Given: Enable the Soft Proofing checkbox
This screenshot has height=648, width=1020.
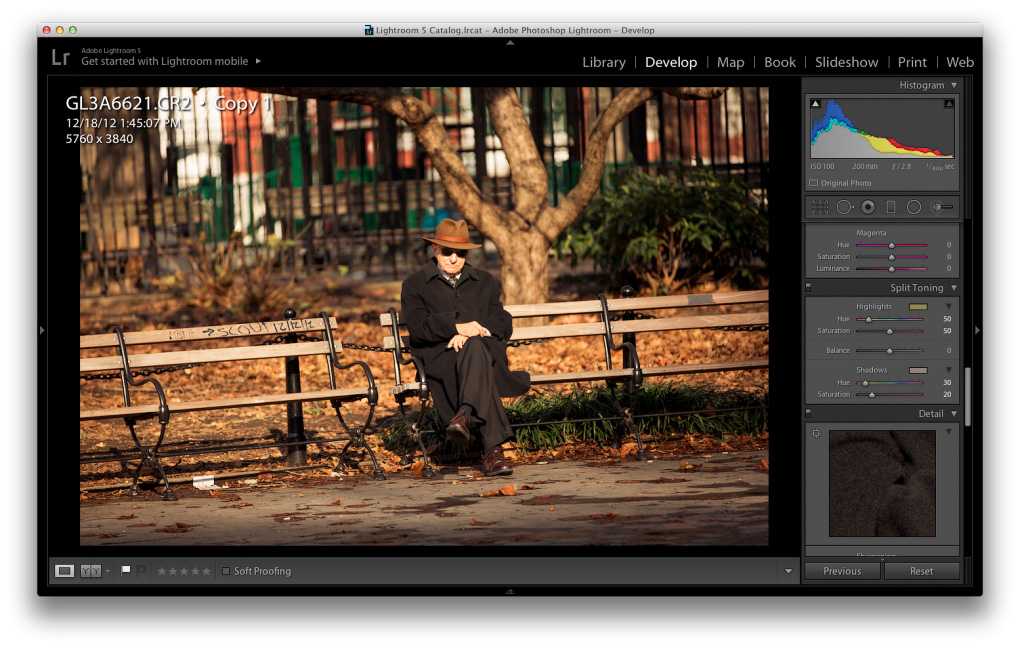Looking at the screenshot, I should click(x=226, y=571).
